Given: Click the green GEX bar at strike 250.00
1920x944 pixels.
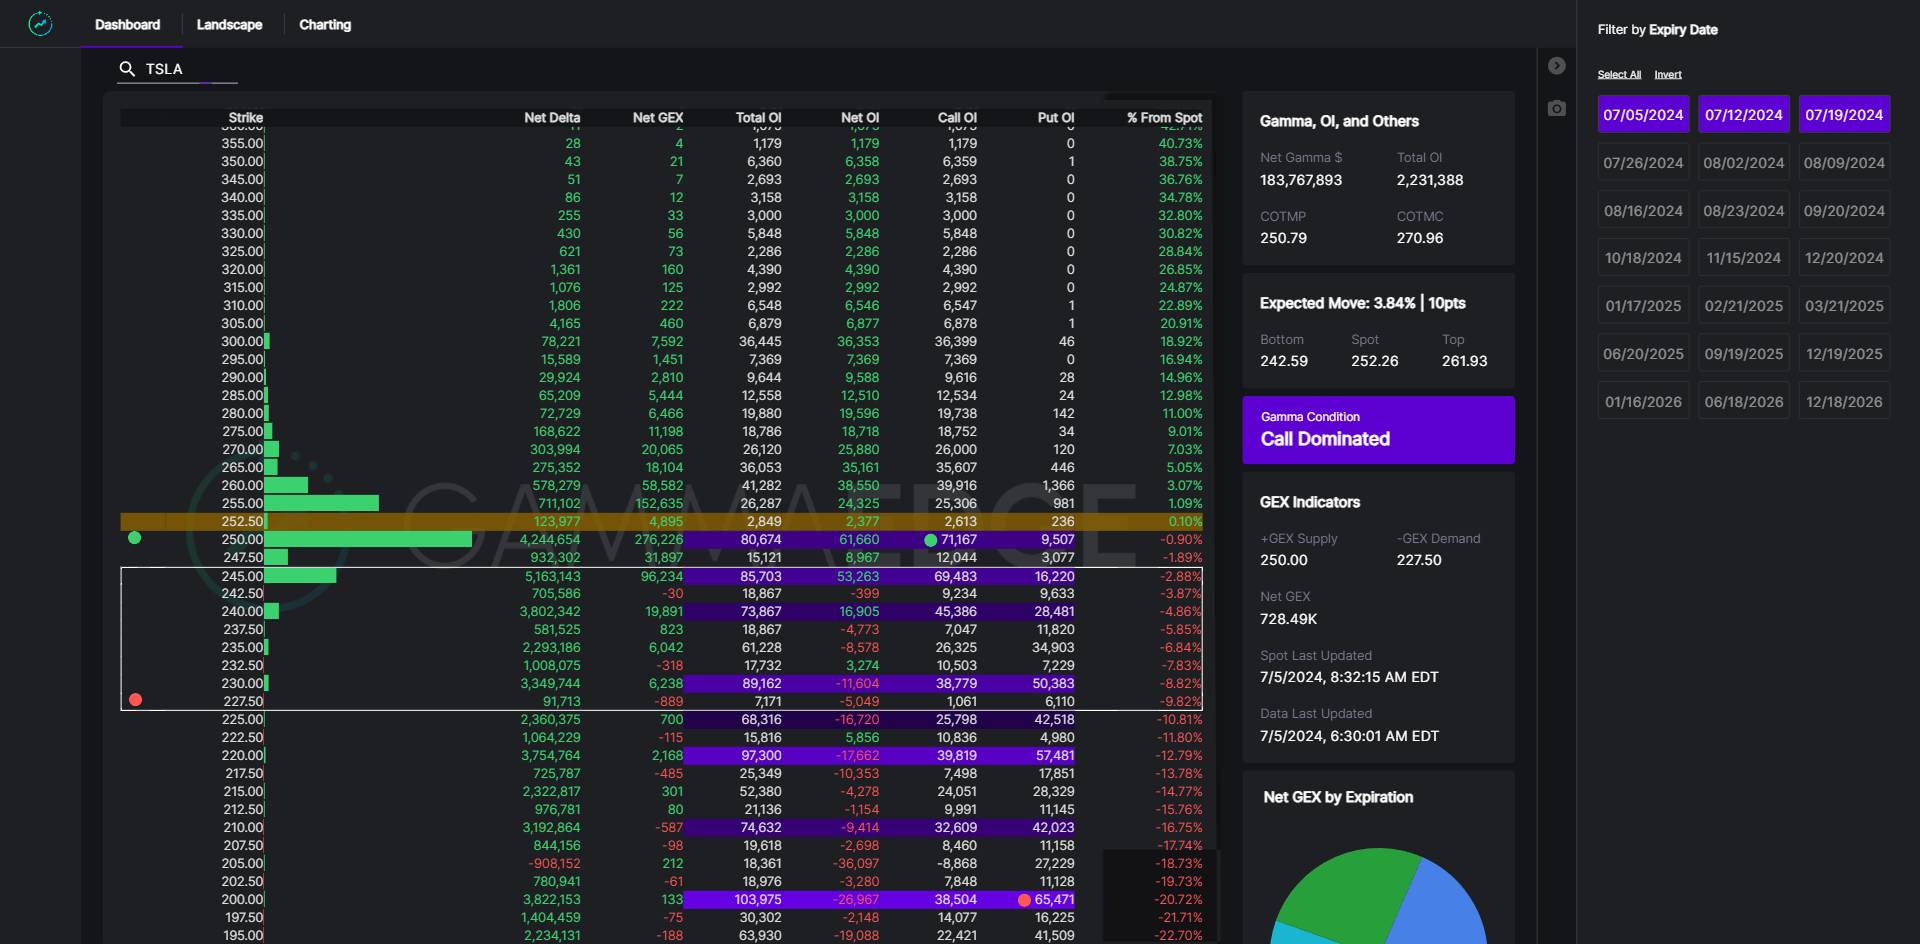Looking at the screenshot, I should pyautogui.click(x=368, y=539).
